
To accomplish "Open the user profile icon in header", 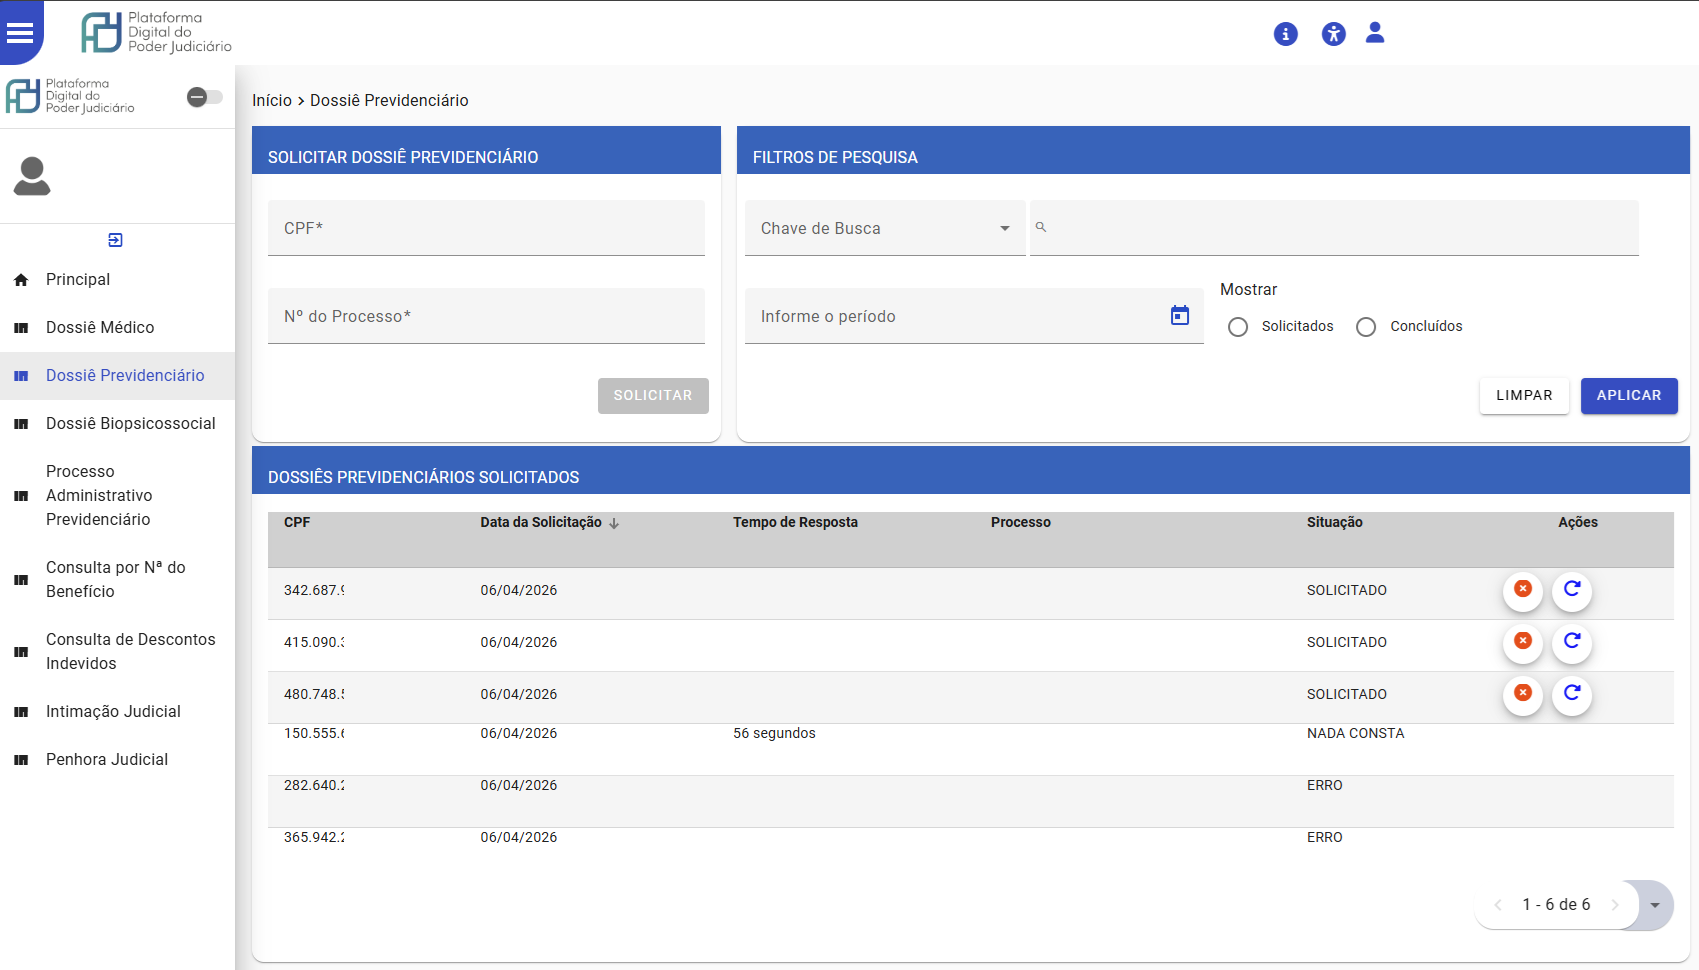I will click(x=1375, y=33).
